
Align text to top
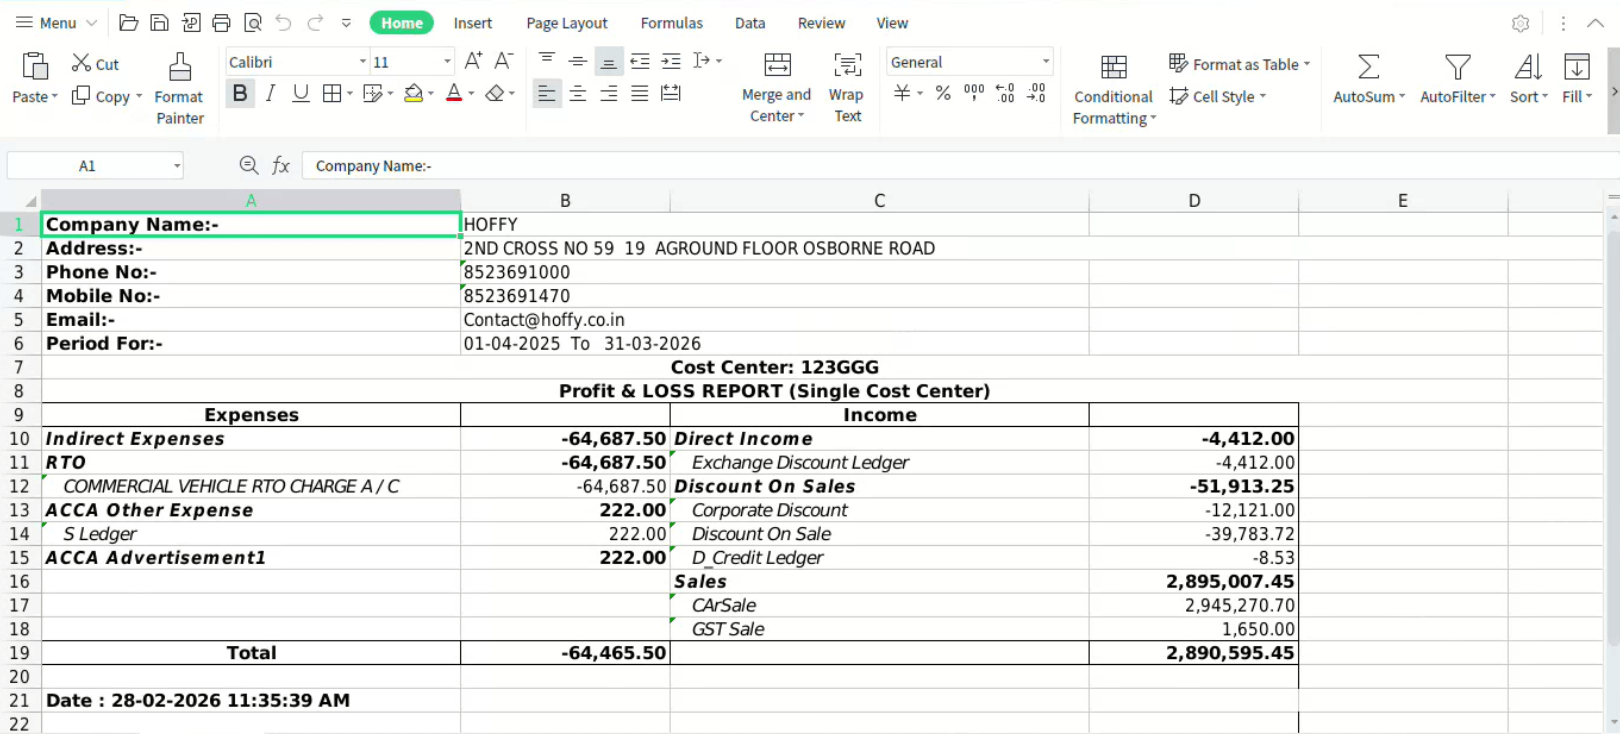(x=547, y=61)
